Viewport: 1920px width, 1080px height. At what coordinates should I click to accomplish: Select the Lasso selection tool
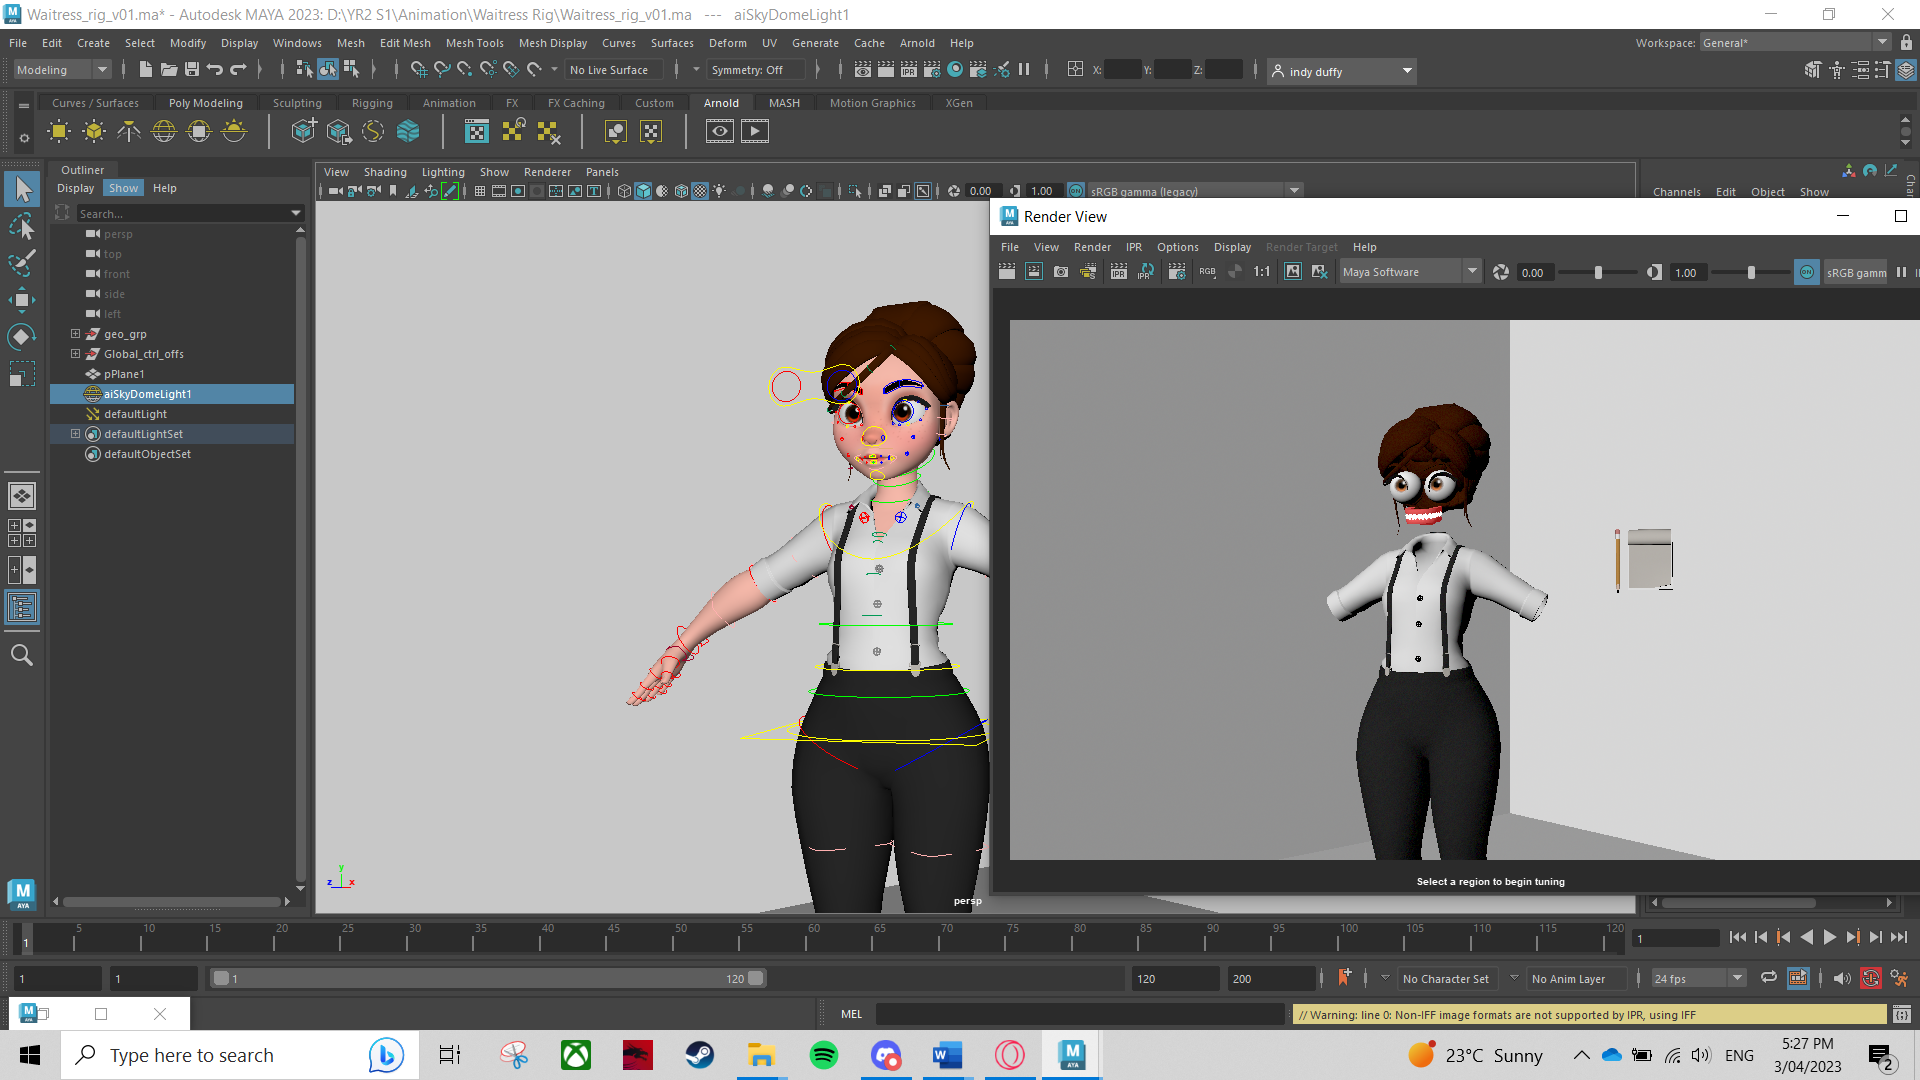[22, 226]
